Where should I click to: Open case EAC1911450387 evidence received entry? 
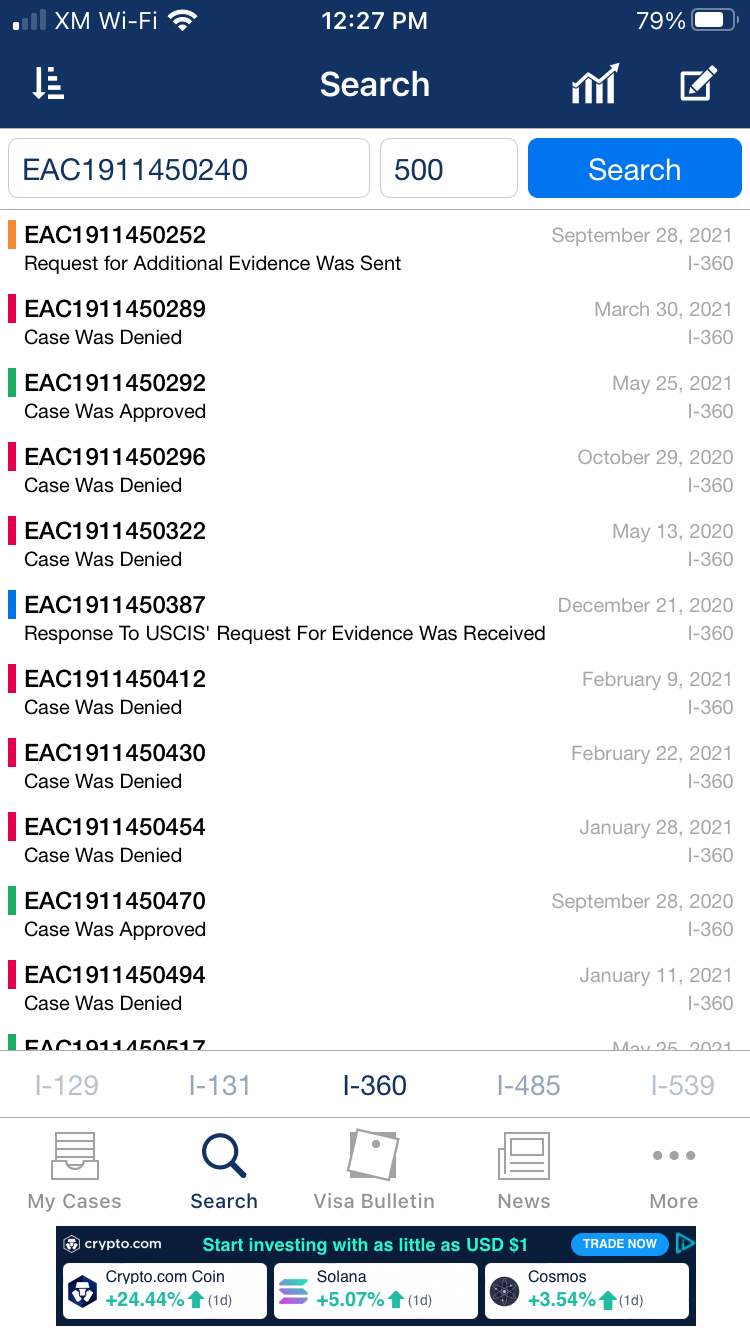(375, 619)
